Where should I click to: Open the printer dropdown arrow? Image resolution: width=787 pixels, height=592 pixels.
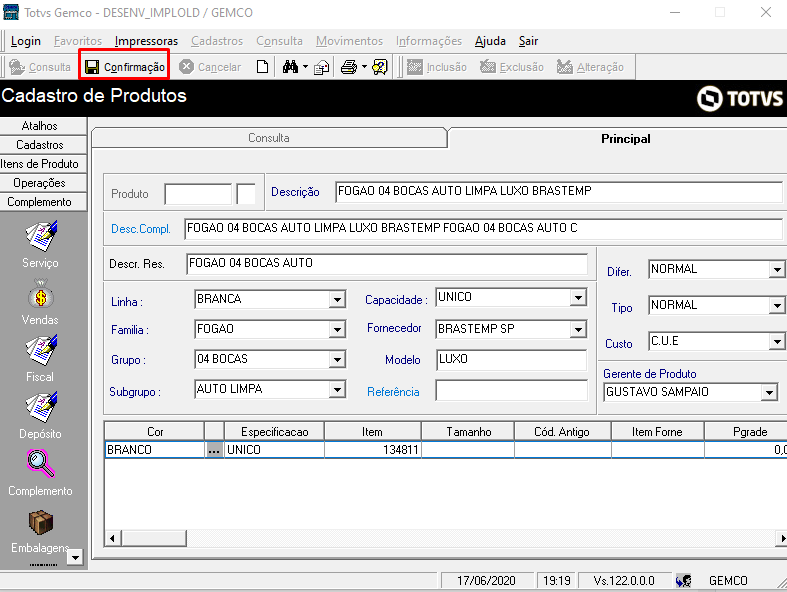[364, 67]
